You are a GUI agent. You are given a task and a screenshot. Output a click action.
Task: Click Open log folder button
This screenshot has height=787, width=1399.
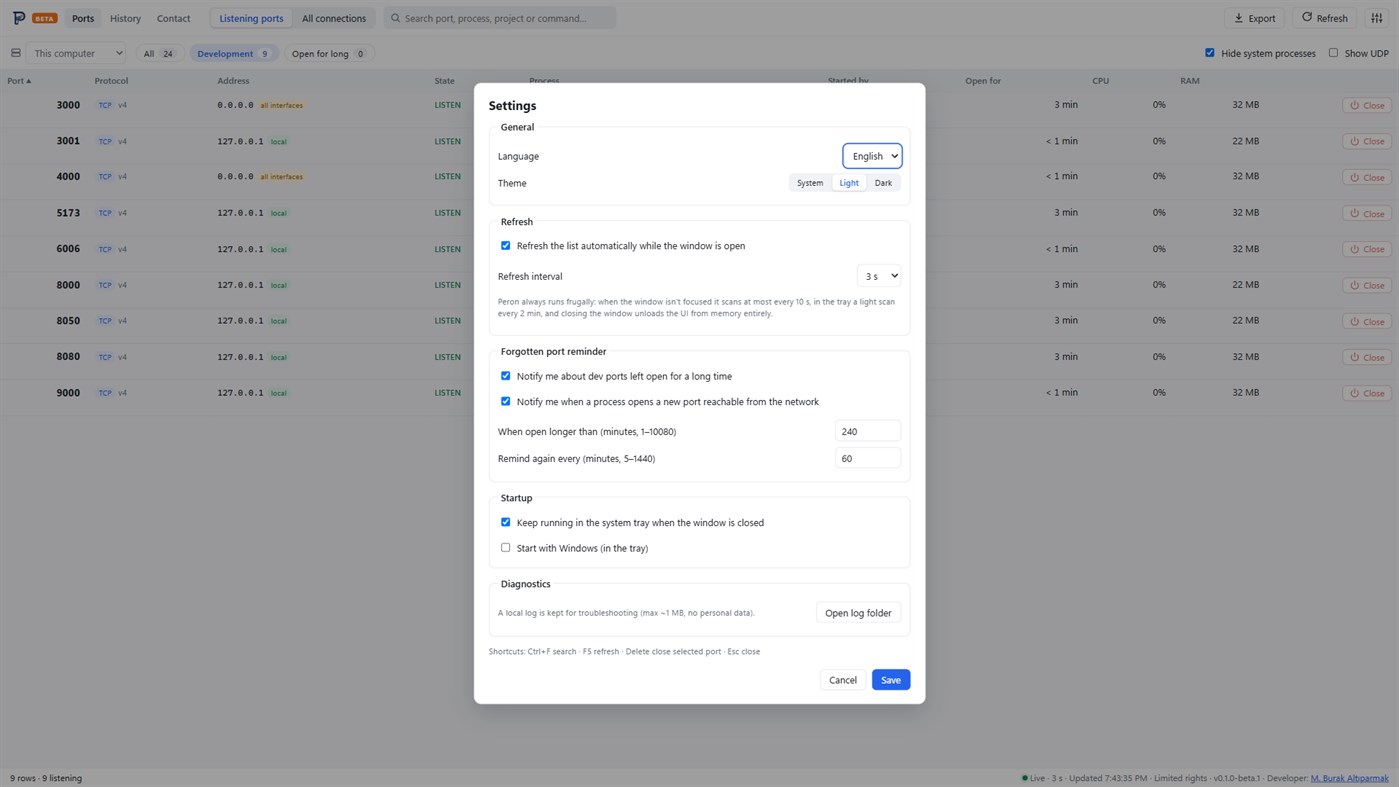pos(858,613)
